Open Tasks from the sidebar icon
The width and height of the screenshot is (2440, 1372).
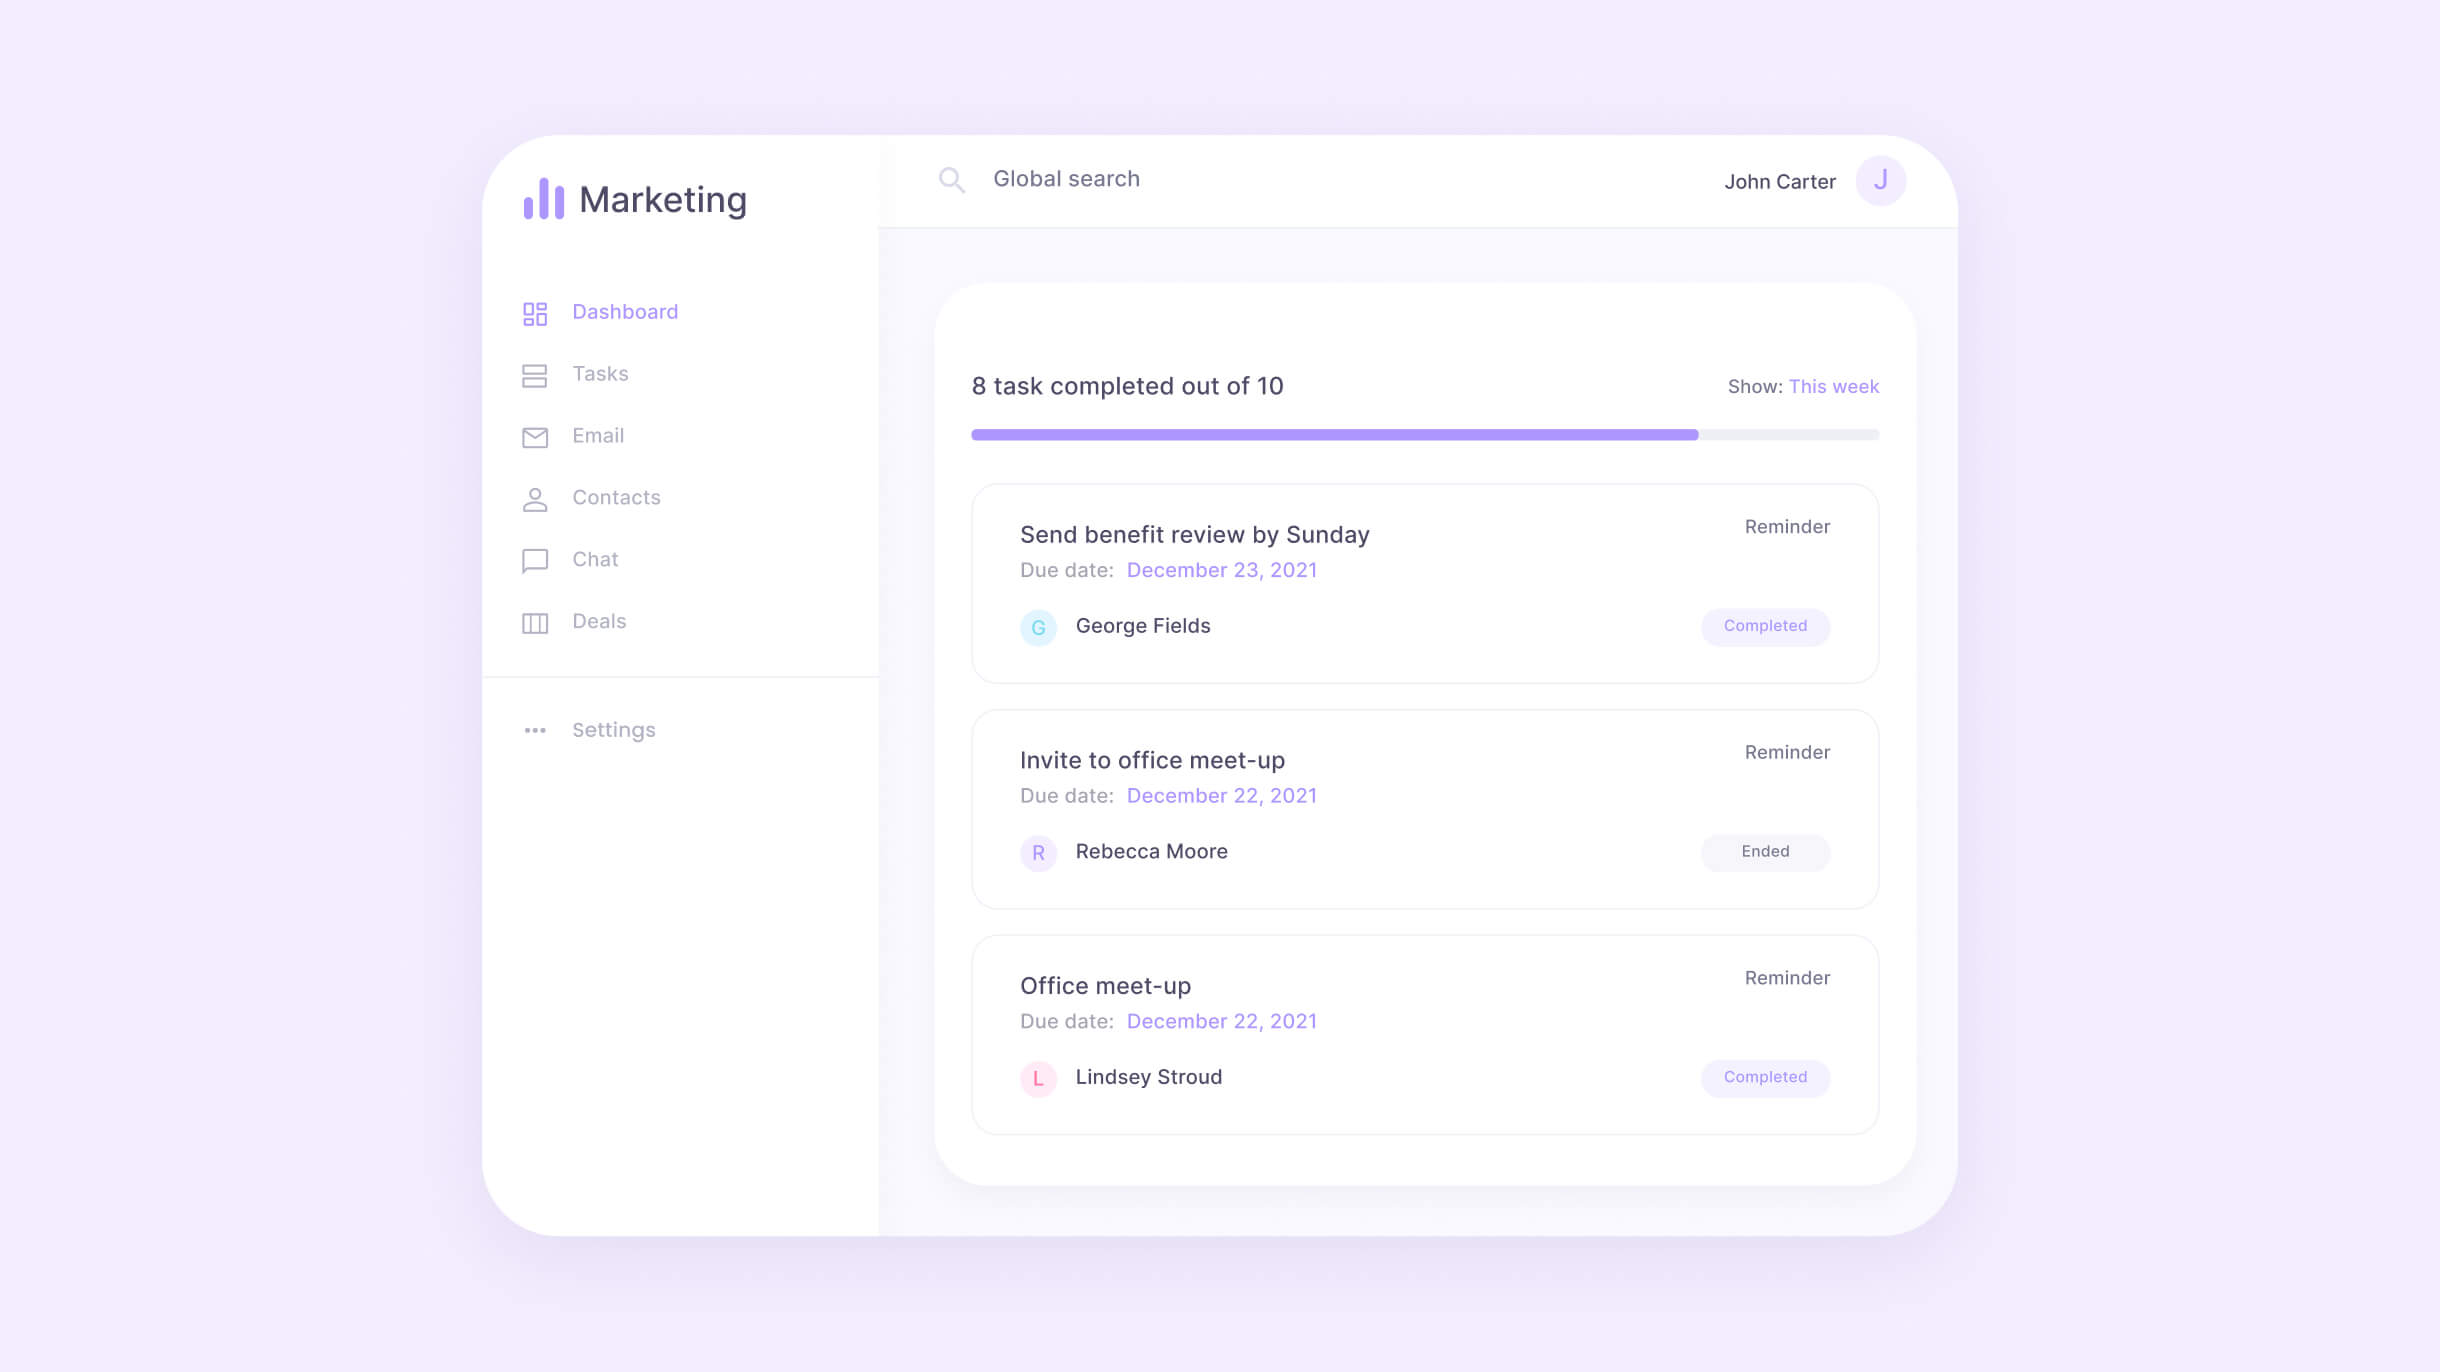pyautogui.click(x=535, y=375)
